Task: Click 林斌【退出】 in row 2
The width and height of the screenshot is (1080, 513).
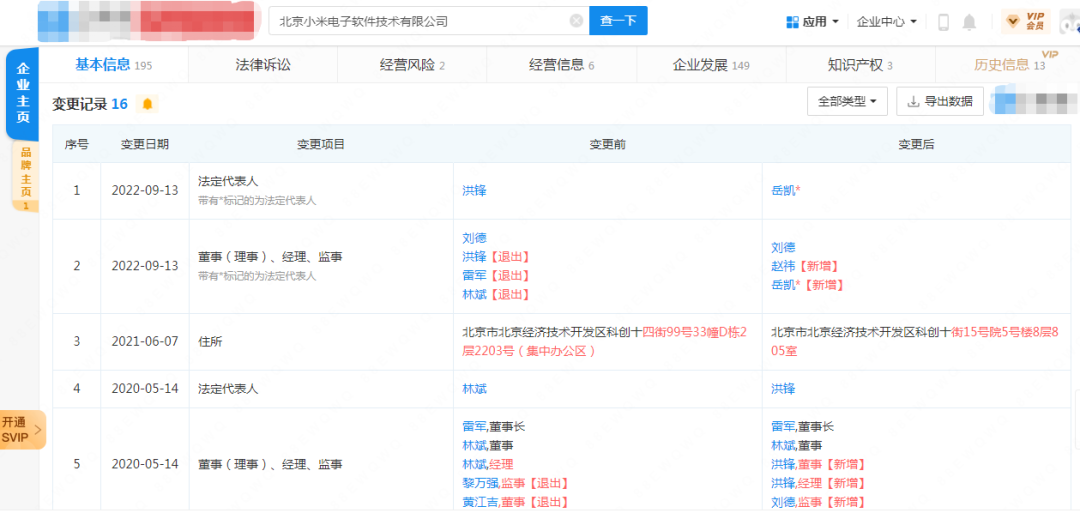Action: pyautogui.click(x=496, y=294)
